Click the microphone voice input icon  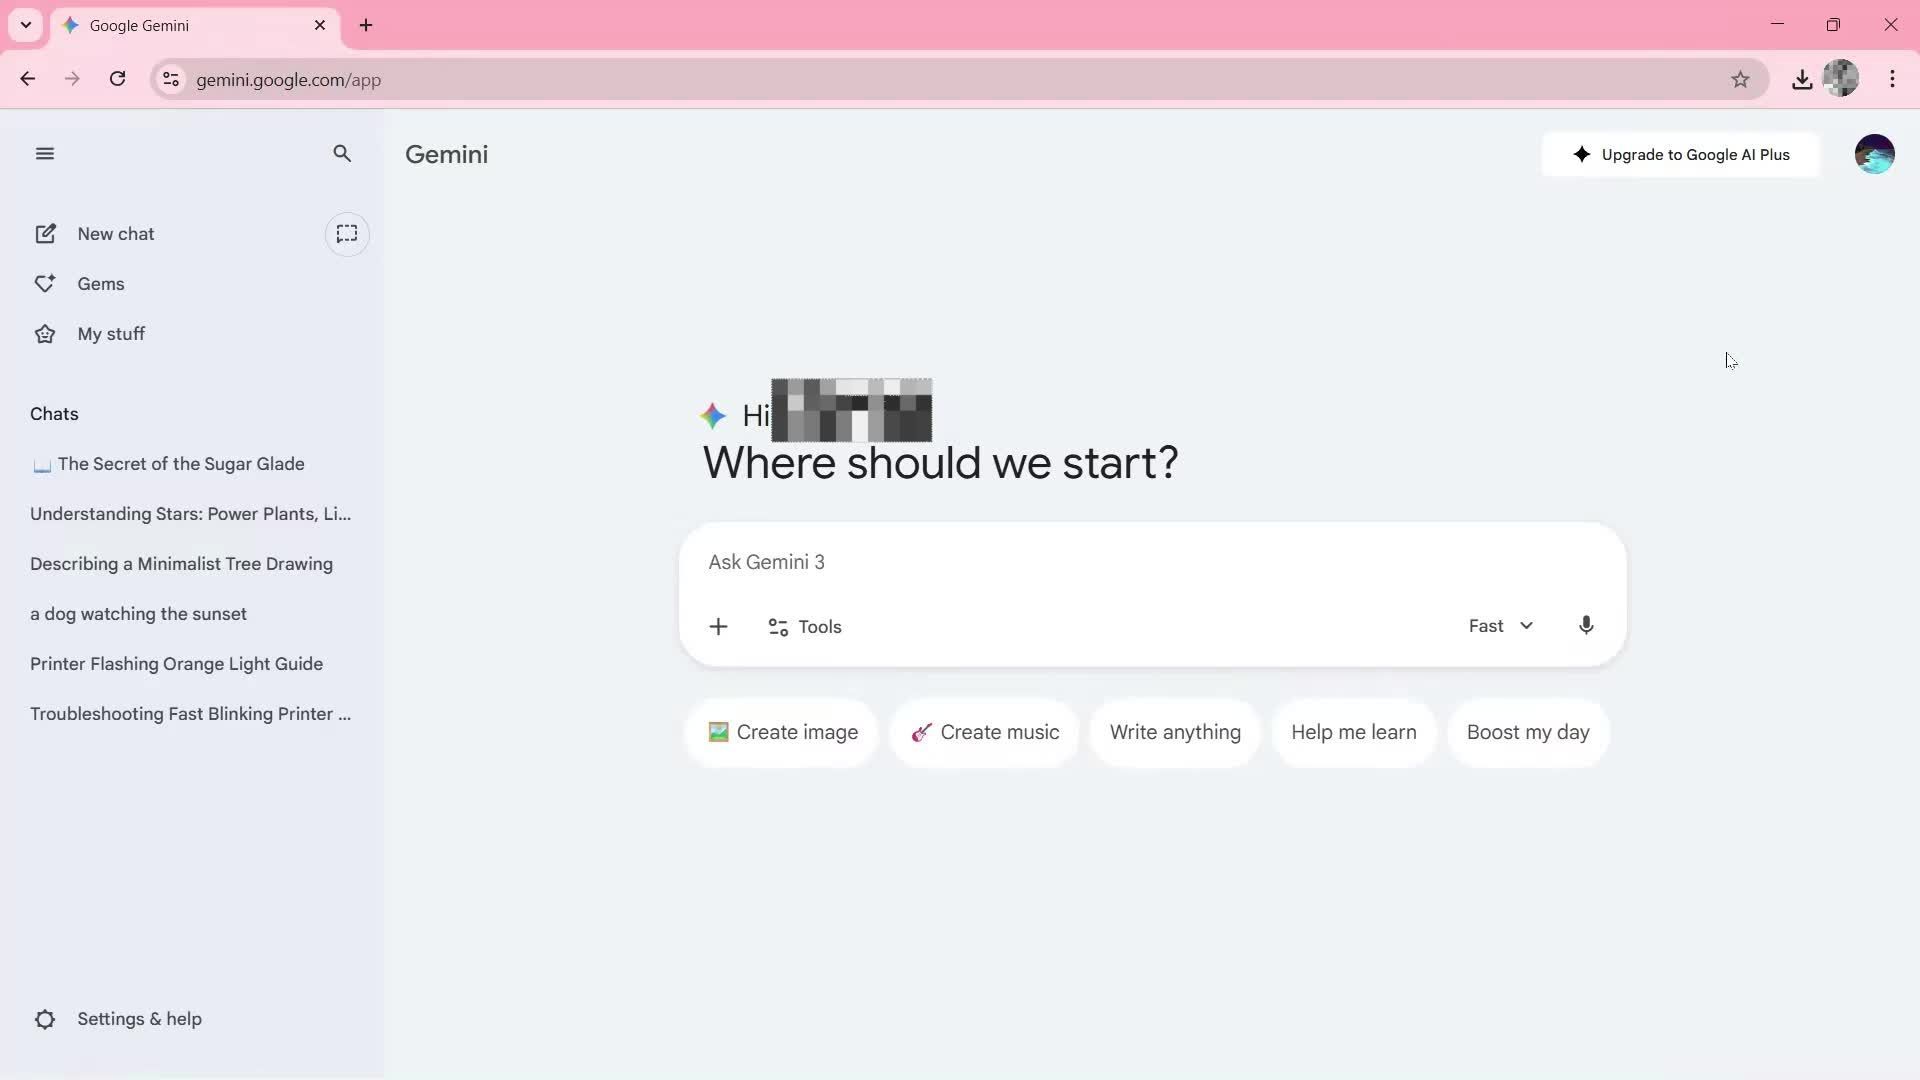[x=1586, y=626]
